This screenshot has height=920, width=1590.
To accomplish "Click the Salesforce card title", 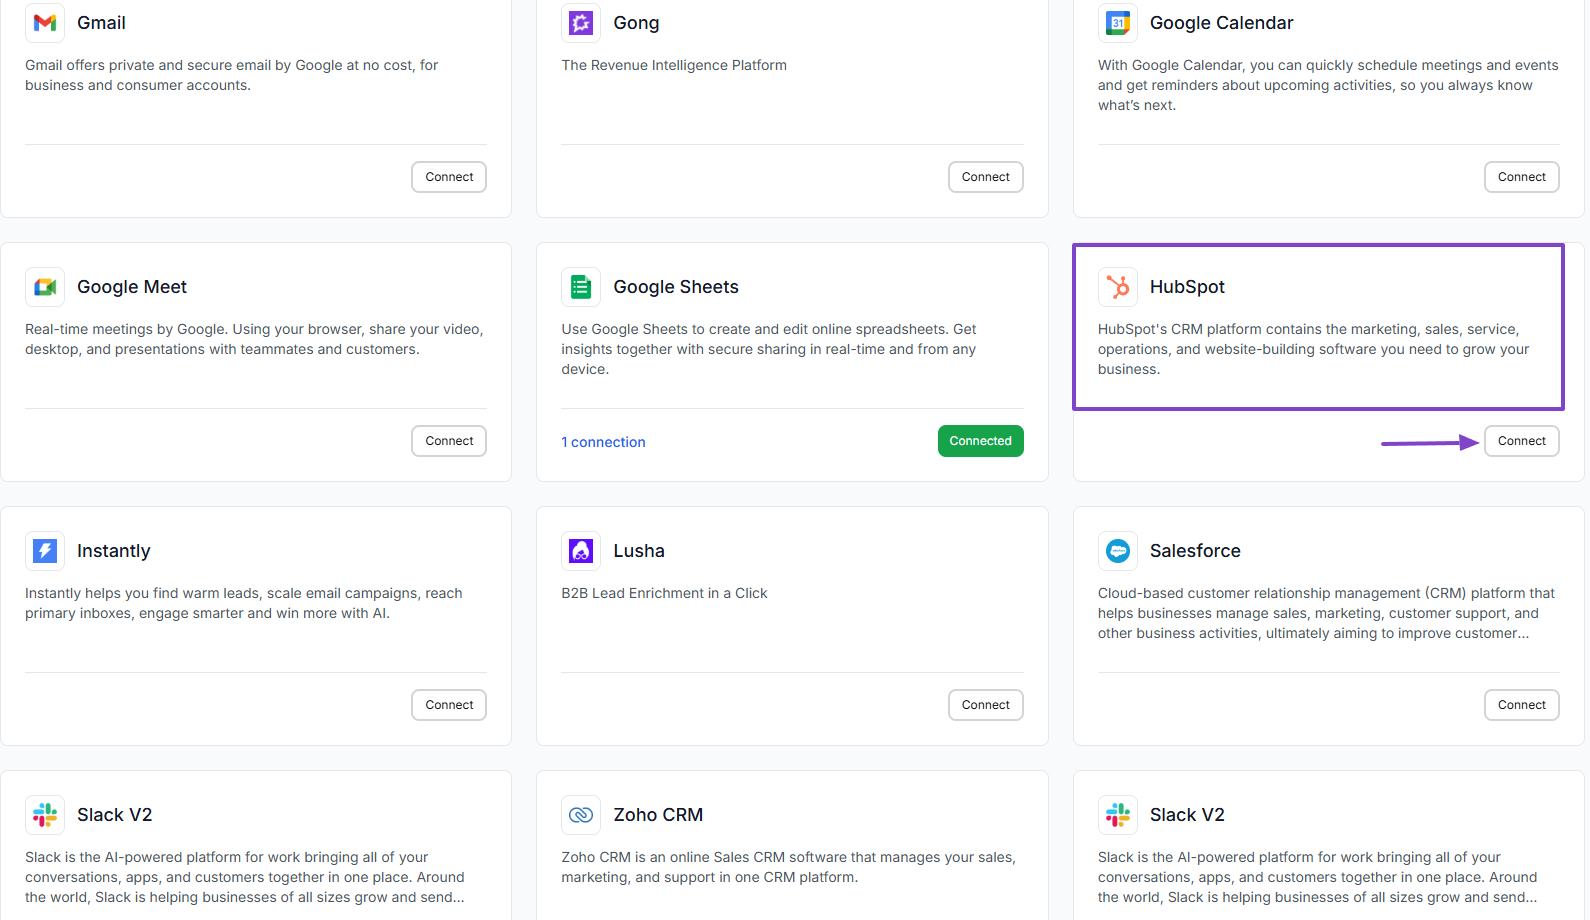I will 1195,551.
